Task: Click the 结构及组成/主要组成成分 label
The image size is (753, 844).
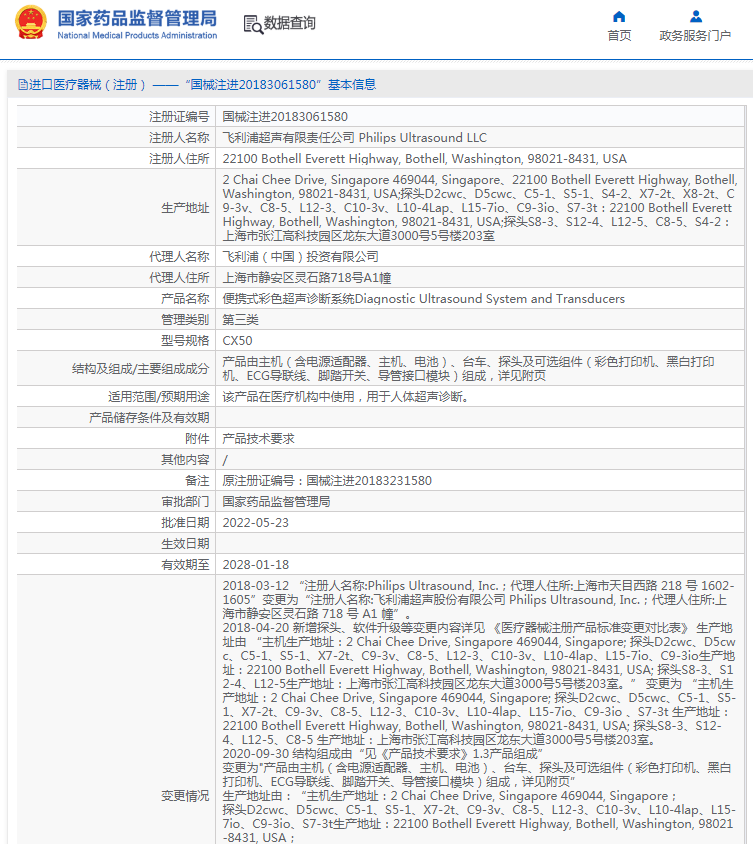Action: click(x=140, y=369)
